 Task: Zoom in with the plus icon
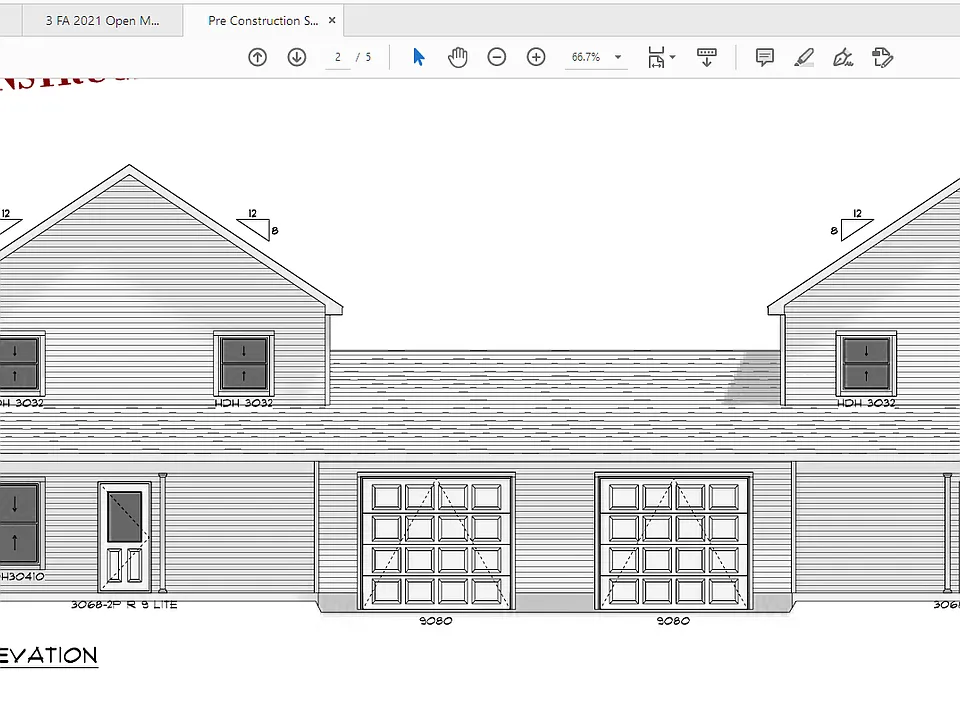click(x=536, y=57)
